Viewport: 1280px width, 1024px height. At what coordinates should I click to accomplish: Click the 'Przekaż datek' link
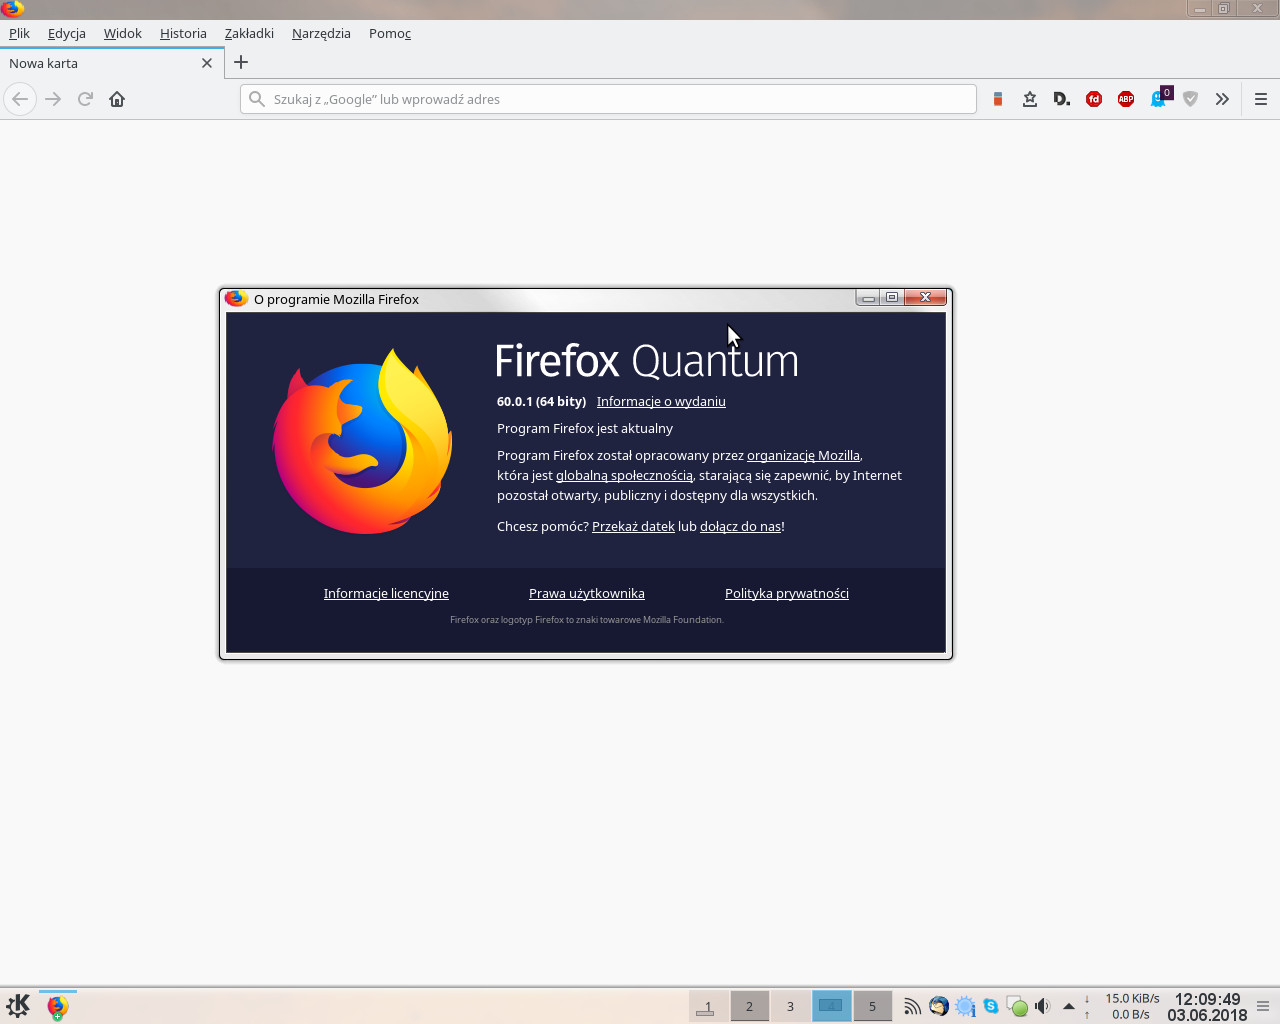(x=633, y=526)
